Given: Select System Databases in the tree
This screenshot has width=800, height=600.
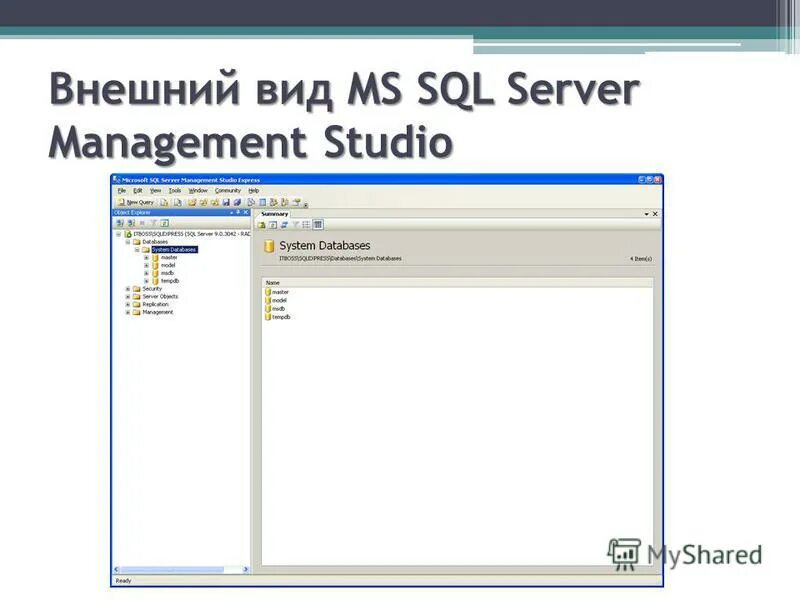Looking at the screenshot, I should pos(174,249).
